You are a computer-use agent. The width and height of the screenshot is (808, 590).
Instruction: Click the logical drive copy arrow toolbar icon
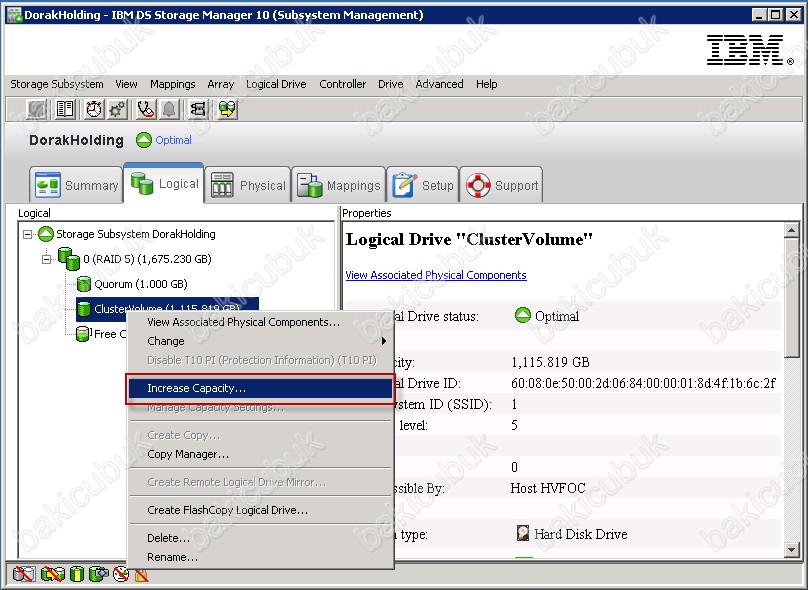pos(227,109)
